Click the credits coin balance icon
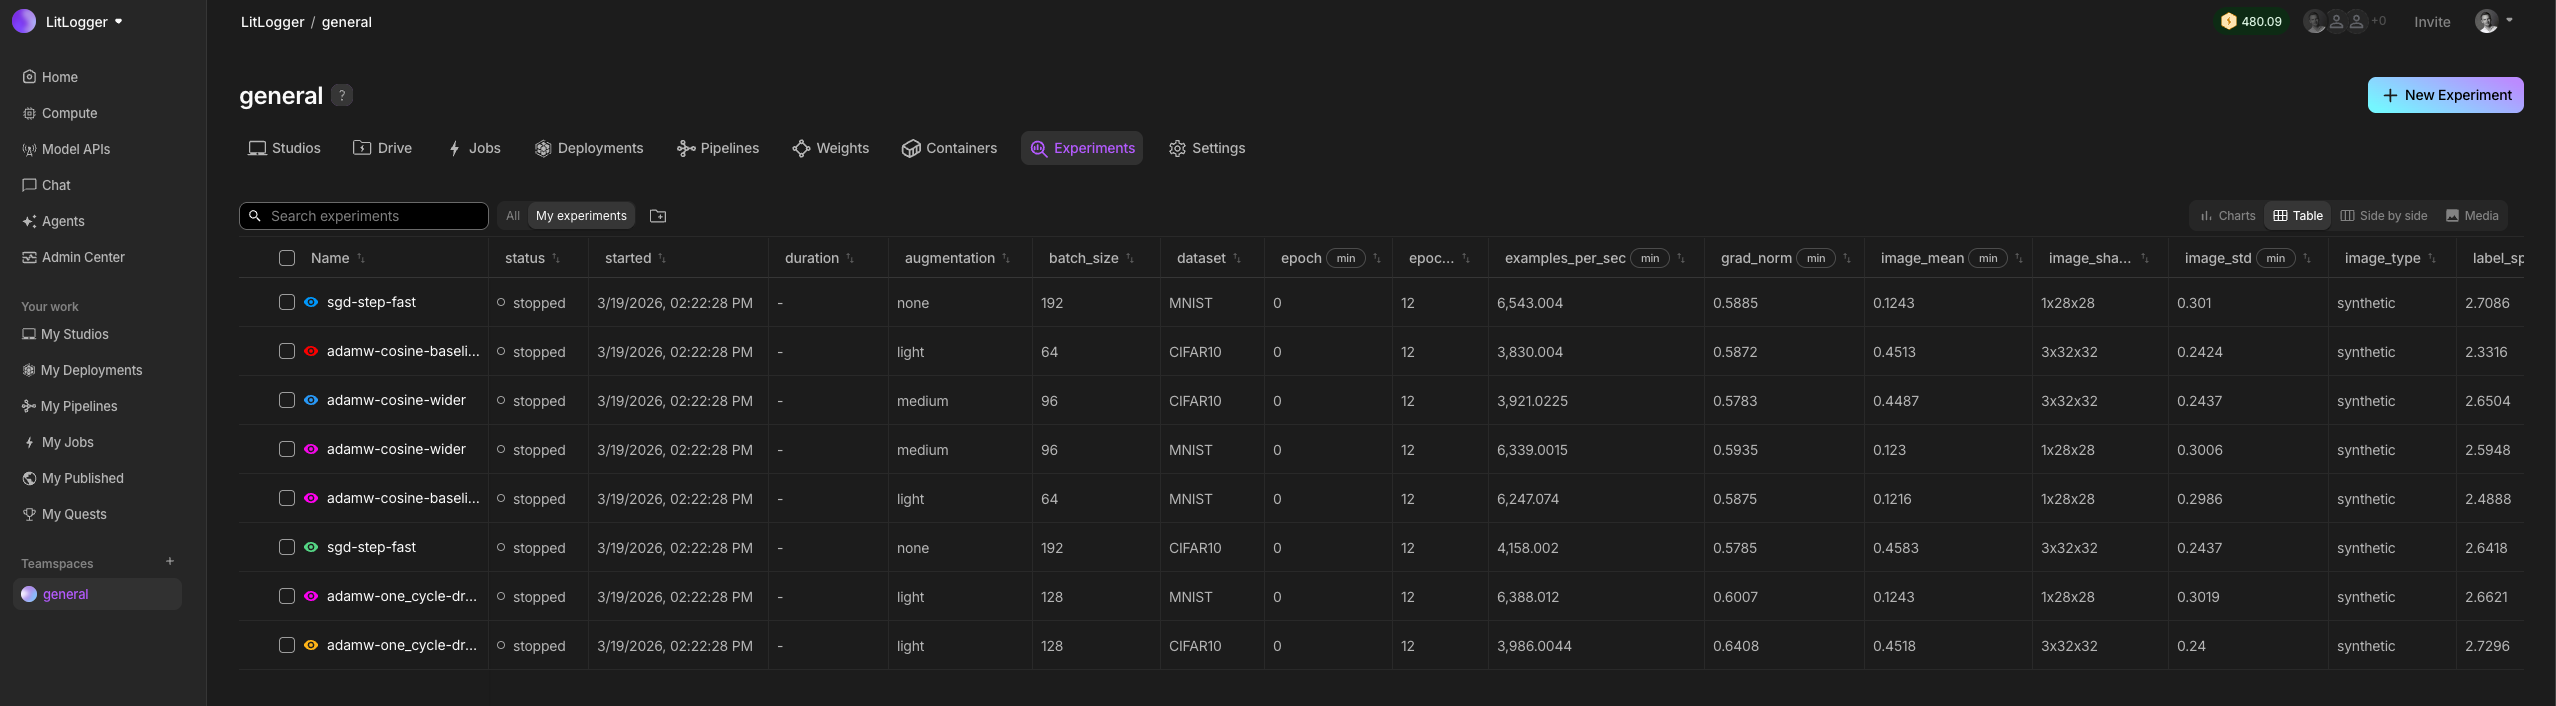 click(2228, 21)
